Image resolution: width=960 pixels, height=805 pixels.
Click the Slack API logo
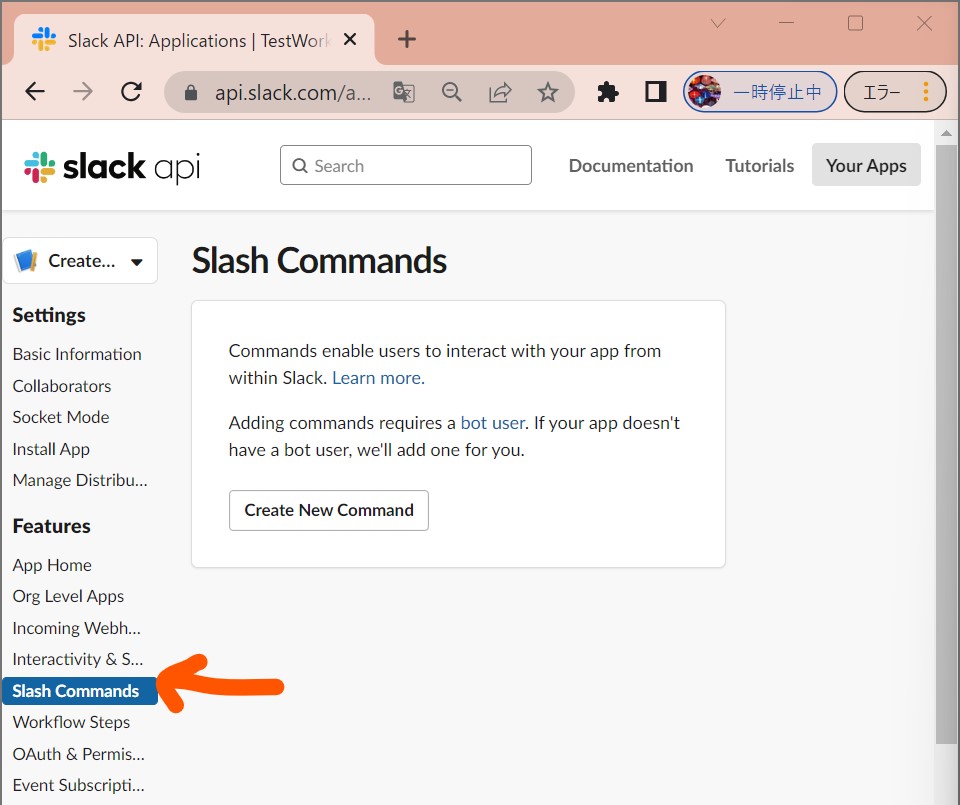coord(112,167)
